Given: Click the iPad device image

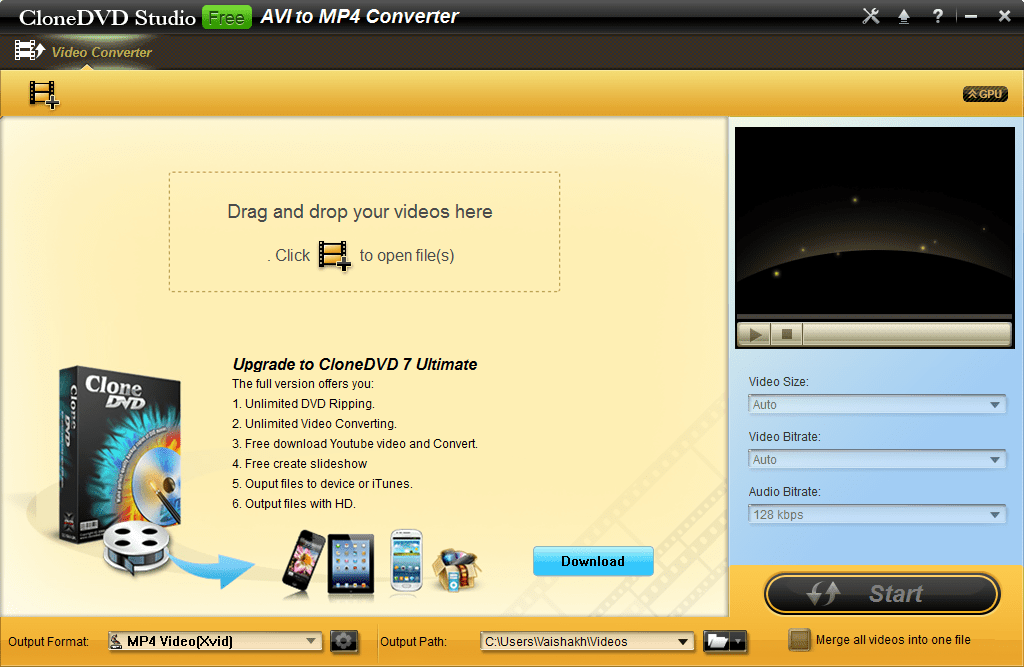Looking at the screenshot, I should (x=351, y=564).
